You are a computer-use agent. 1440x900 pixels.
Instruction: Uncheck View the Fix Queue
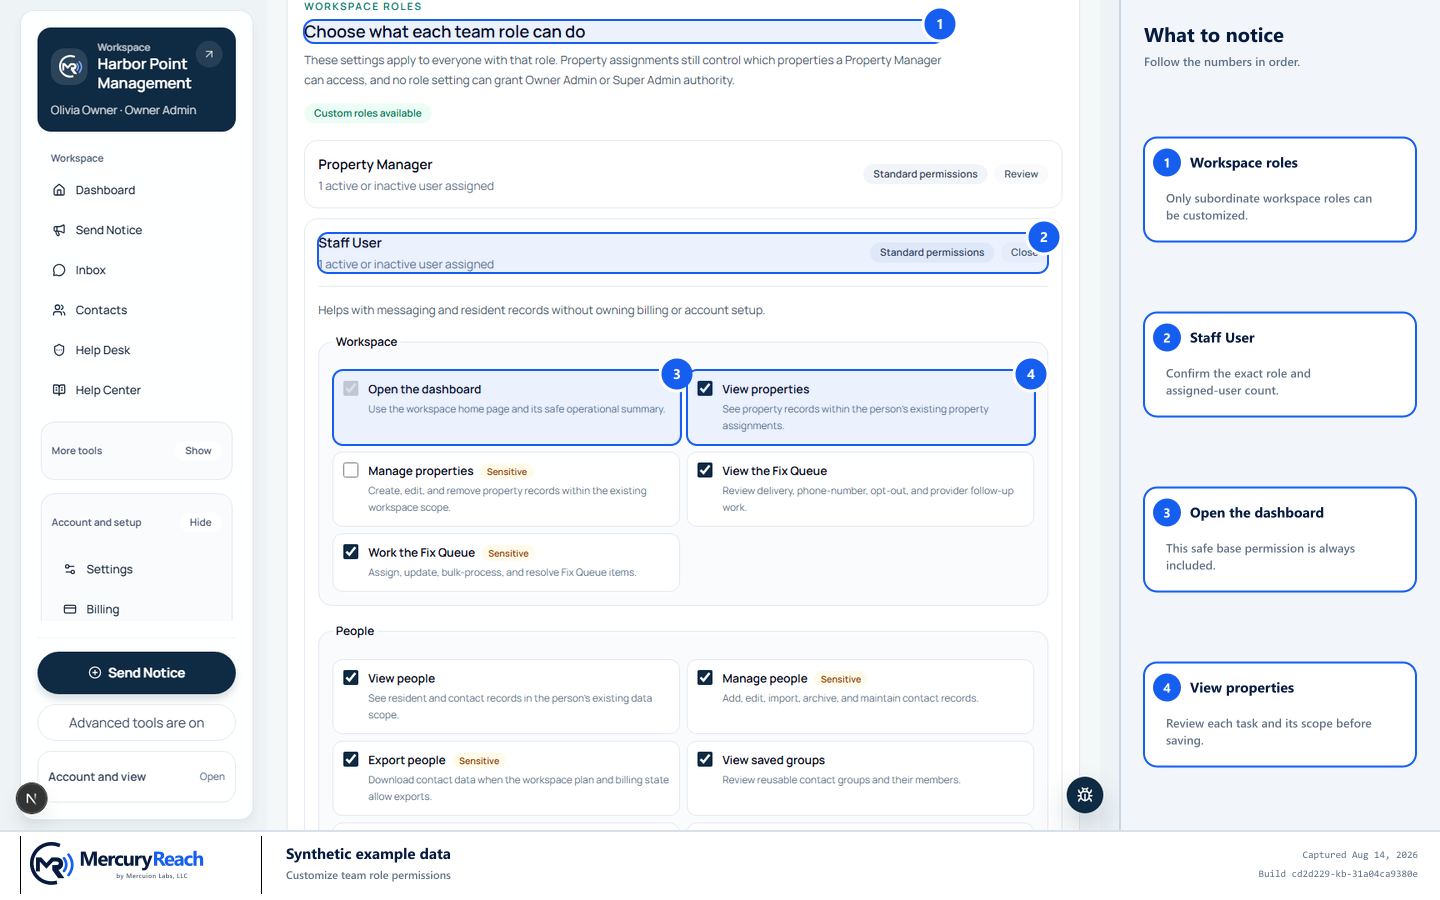pyautogui.click(x=705, y=470)
